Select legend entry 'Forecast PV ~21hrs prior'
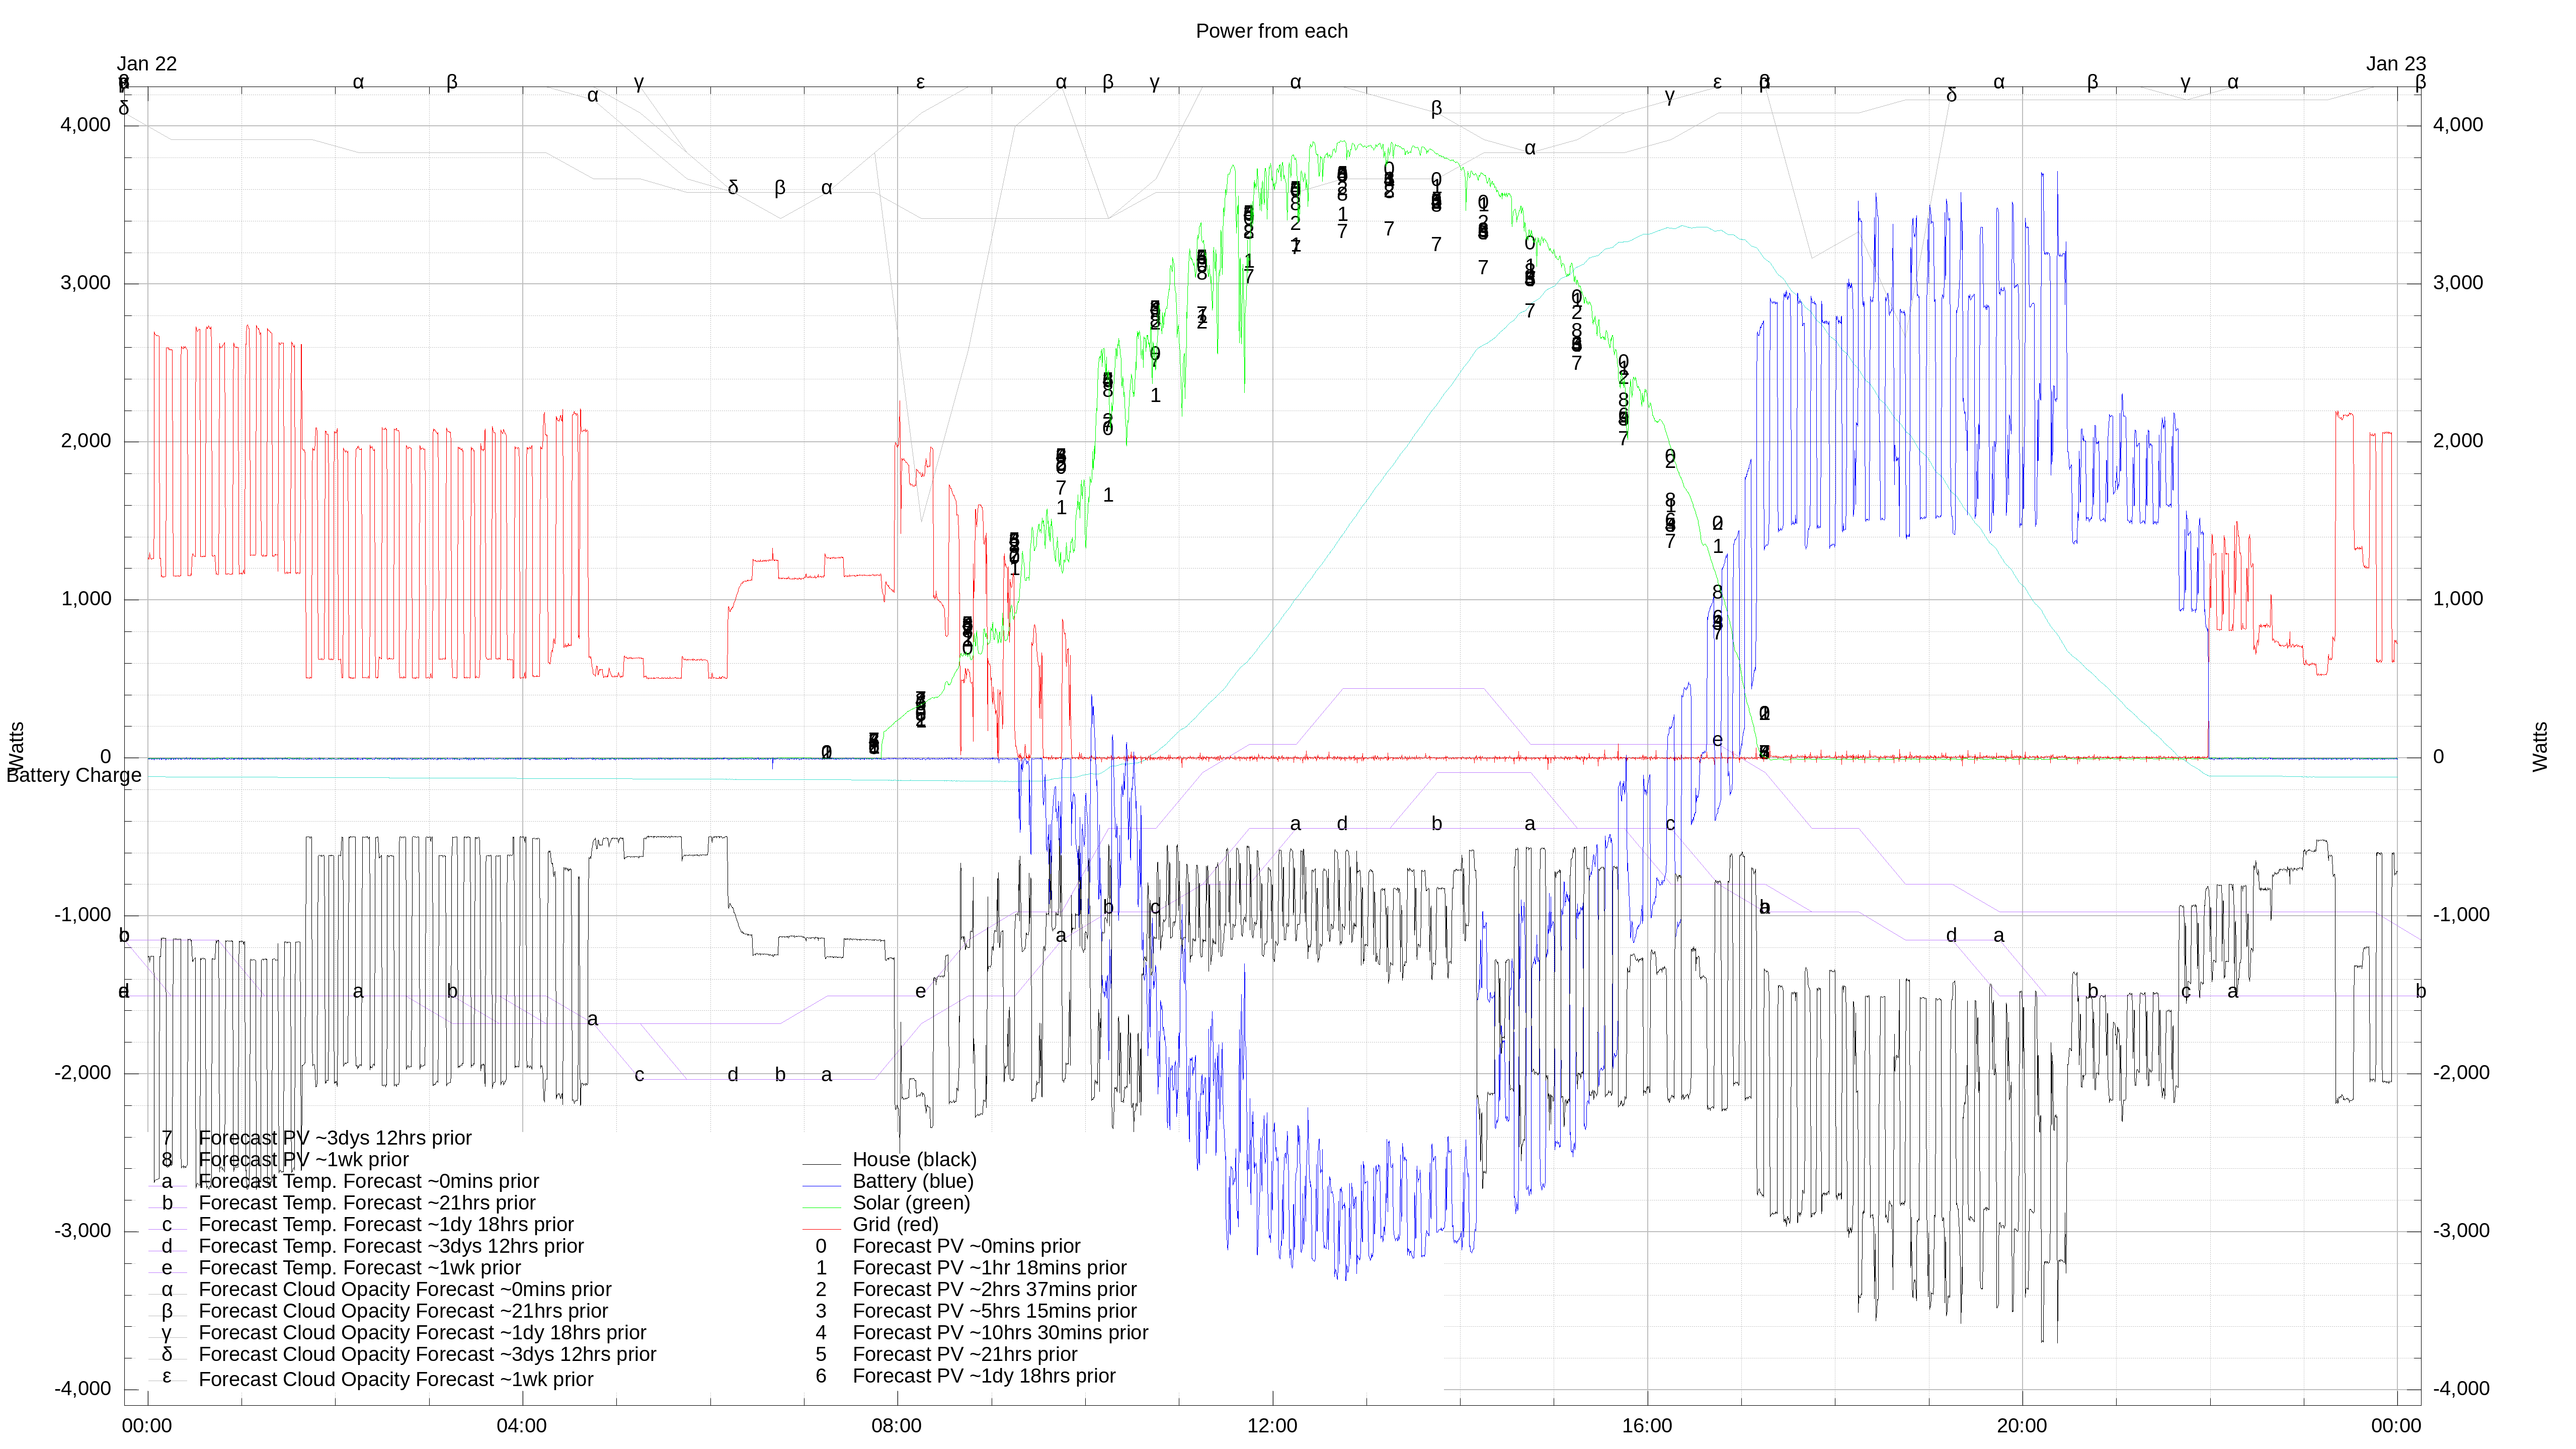This screenshot has width=2576, height=1449. (x=964, y=1354)
